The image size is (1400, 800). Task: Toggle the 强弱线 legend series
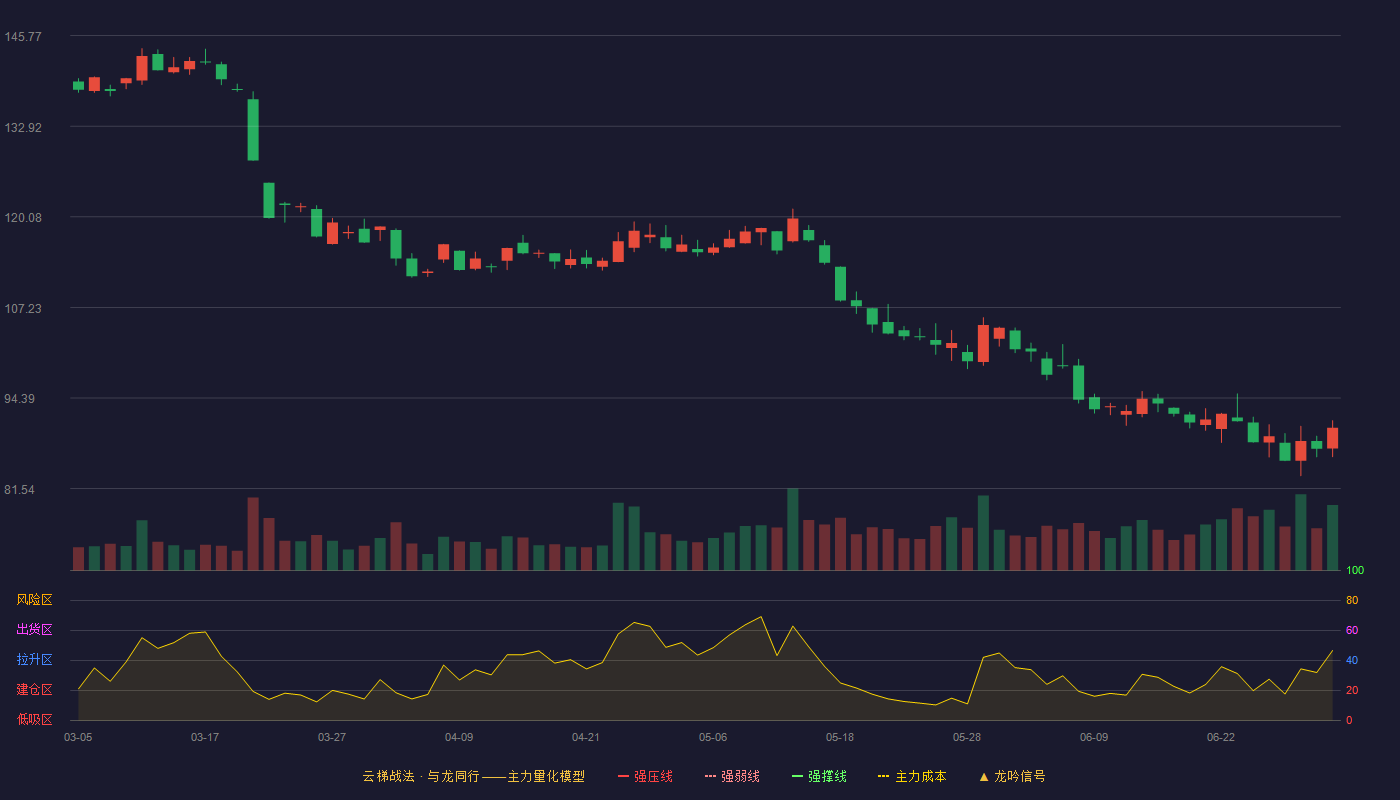tap(732, 776)
